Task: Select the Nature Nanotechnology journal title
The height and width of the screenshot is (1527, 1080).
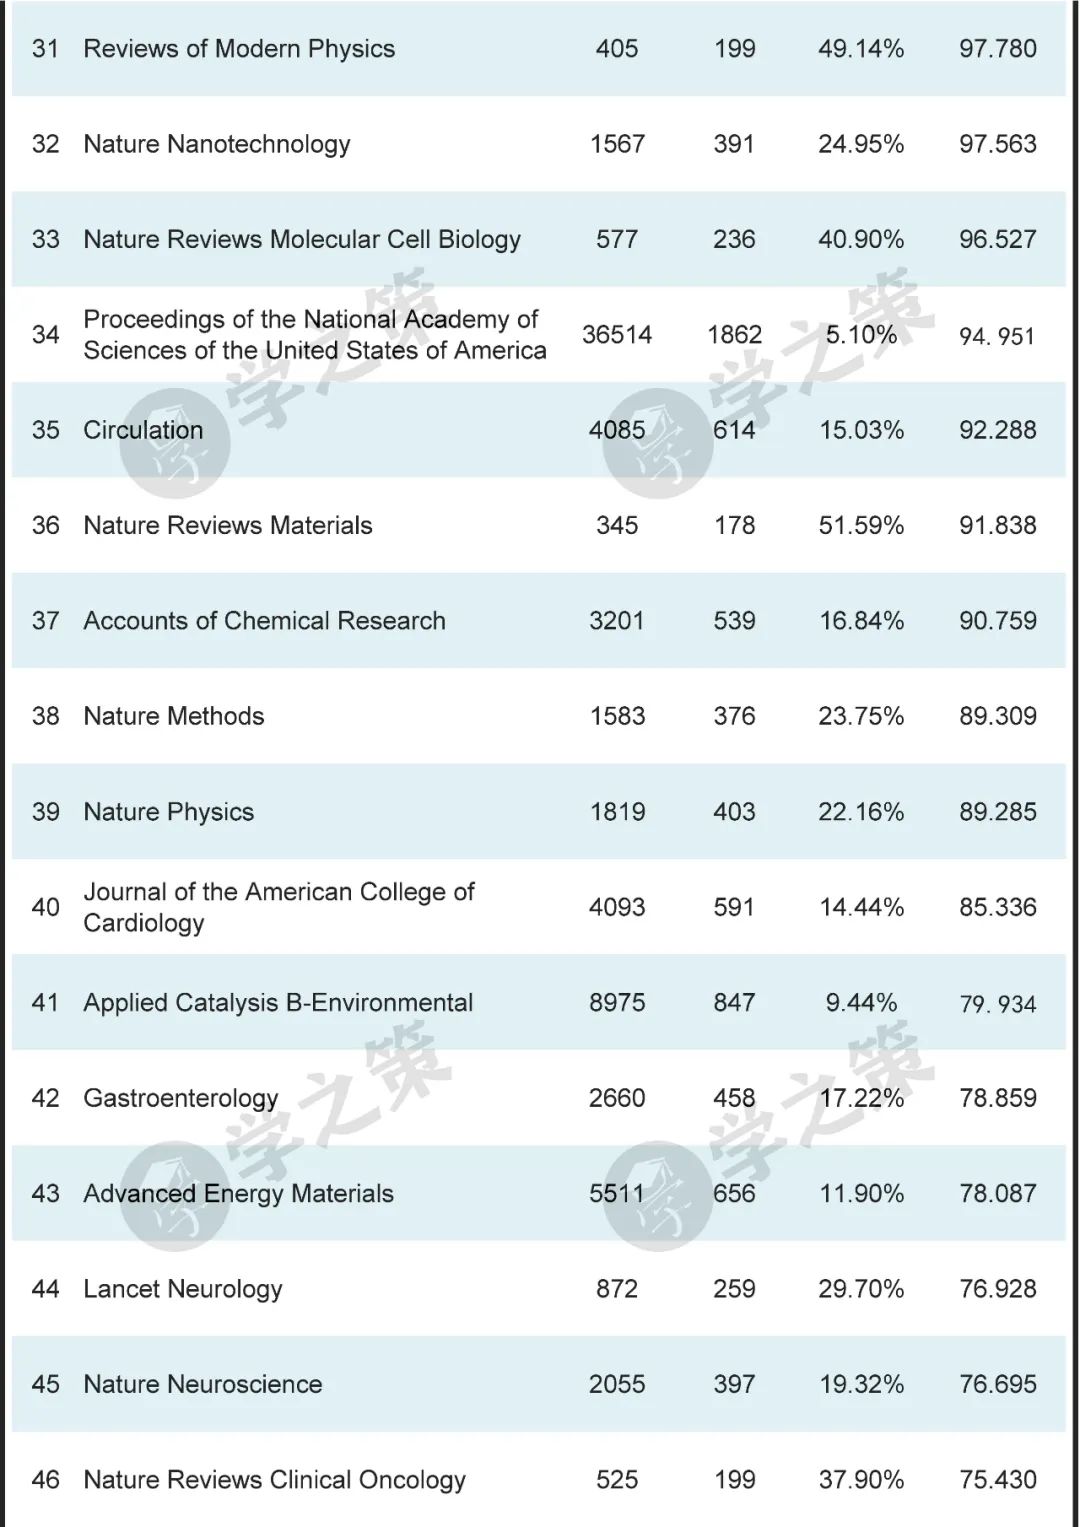Action: click(x=217, y=144)
